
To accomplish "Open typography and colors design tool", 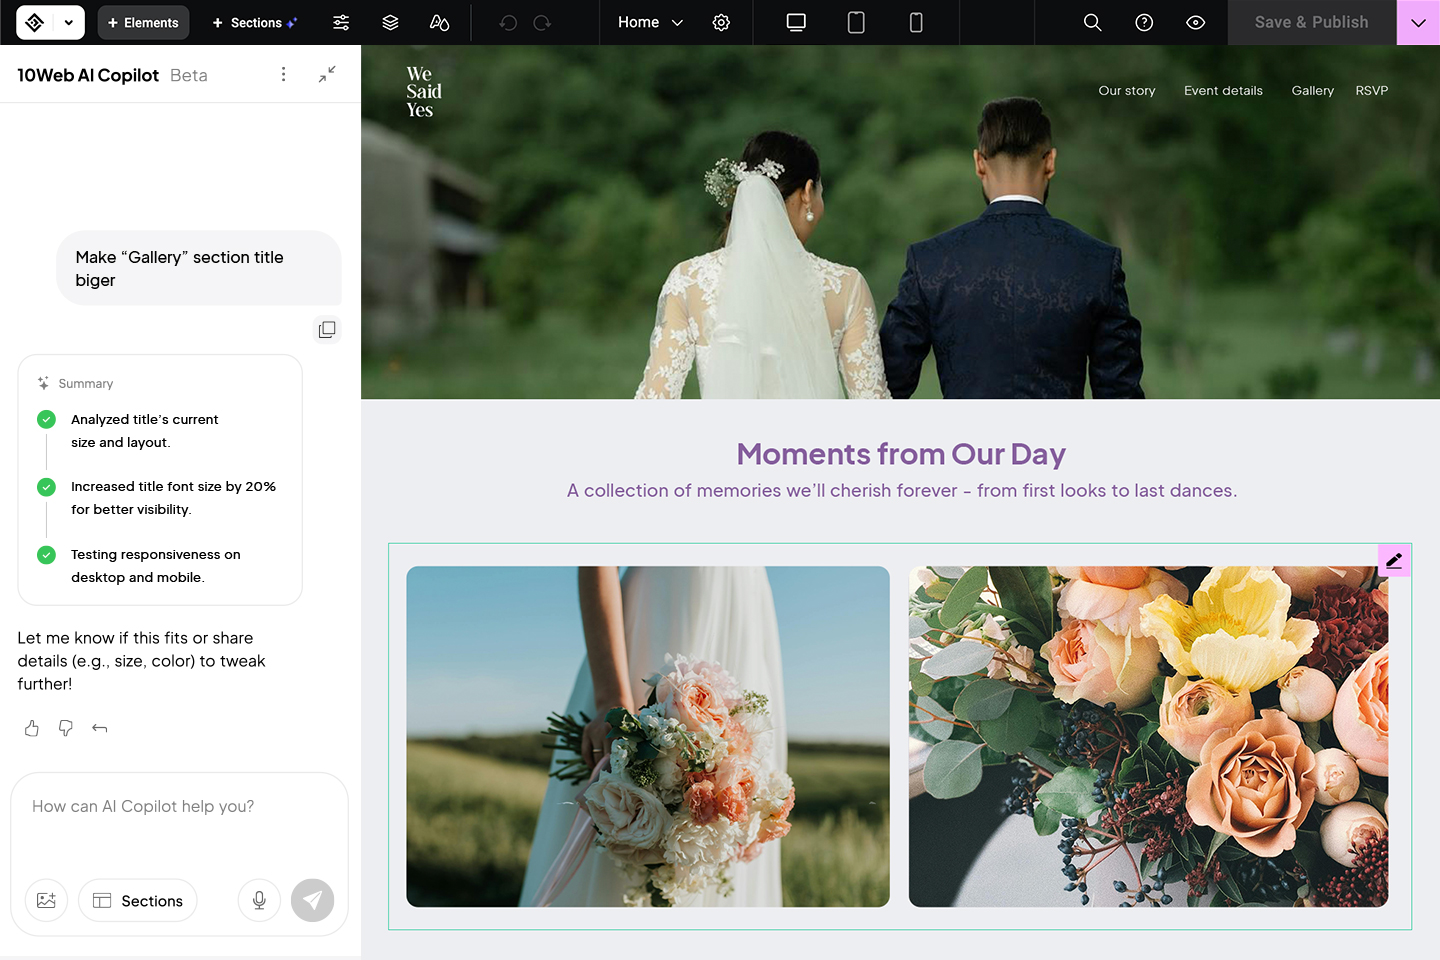I will (x=439, y=22).
